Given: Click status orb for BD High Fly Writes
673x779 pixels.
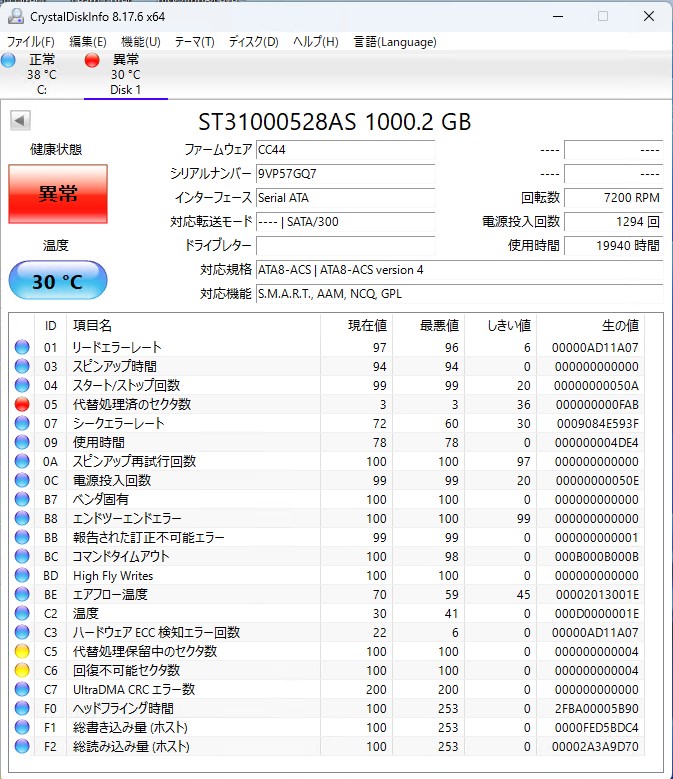Looking at the screenshot, I should (x=22, y=575).
